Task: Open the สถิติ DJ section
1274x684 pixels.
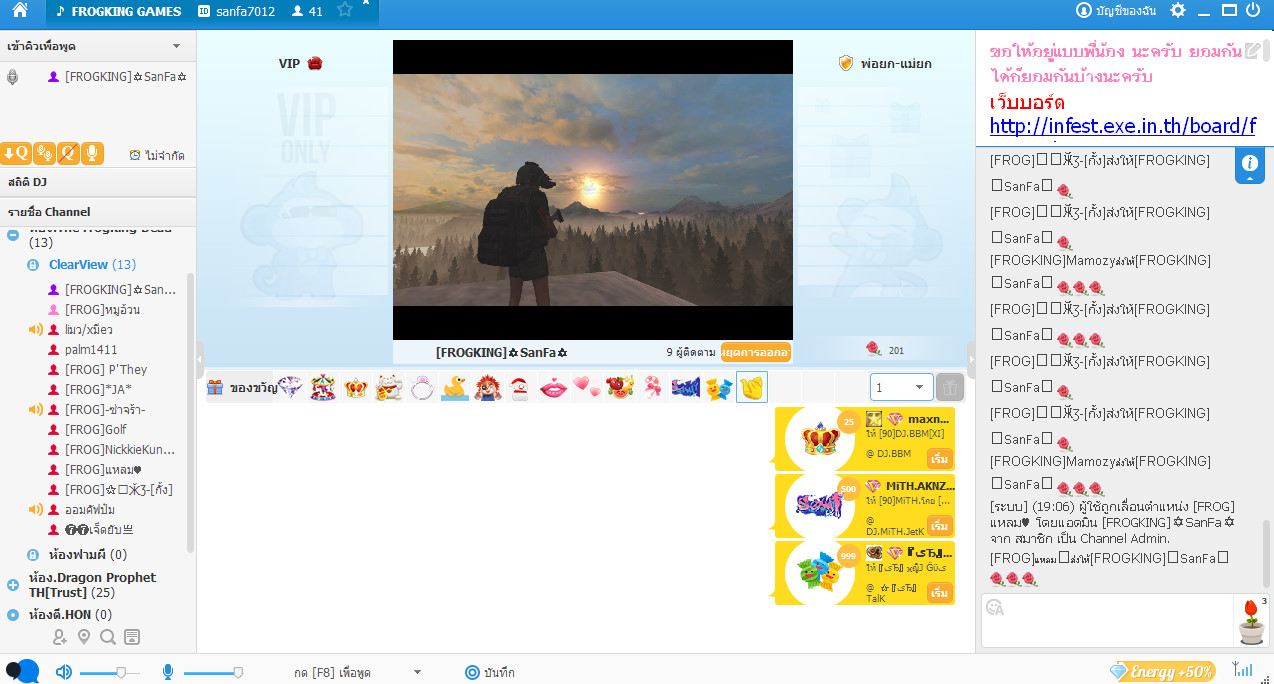Action: pos(98,182)
